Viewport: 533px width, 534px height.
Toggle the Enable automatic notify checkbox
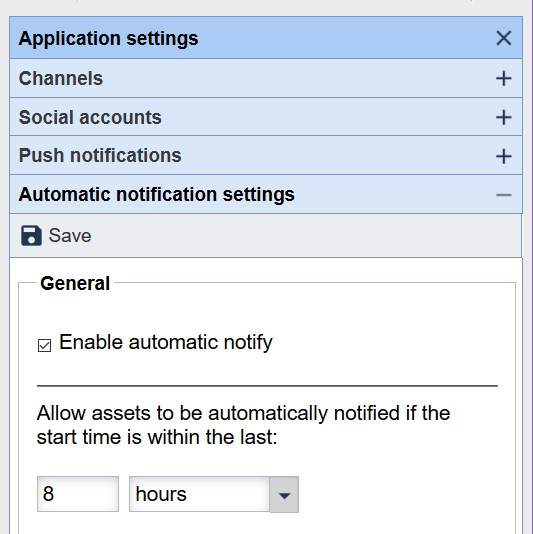click(44, 345)
